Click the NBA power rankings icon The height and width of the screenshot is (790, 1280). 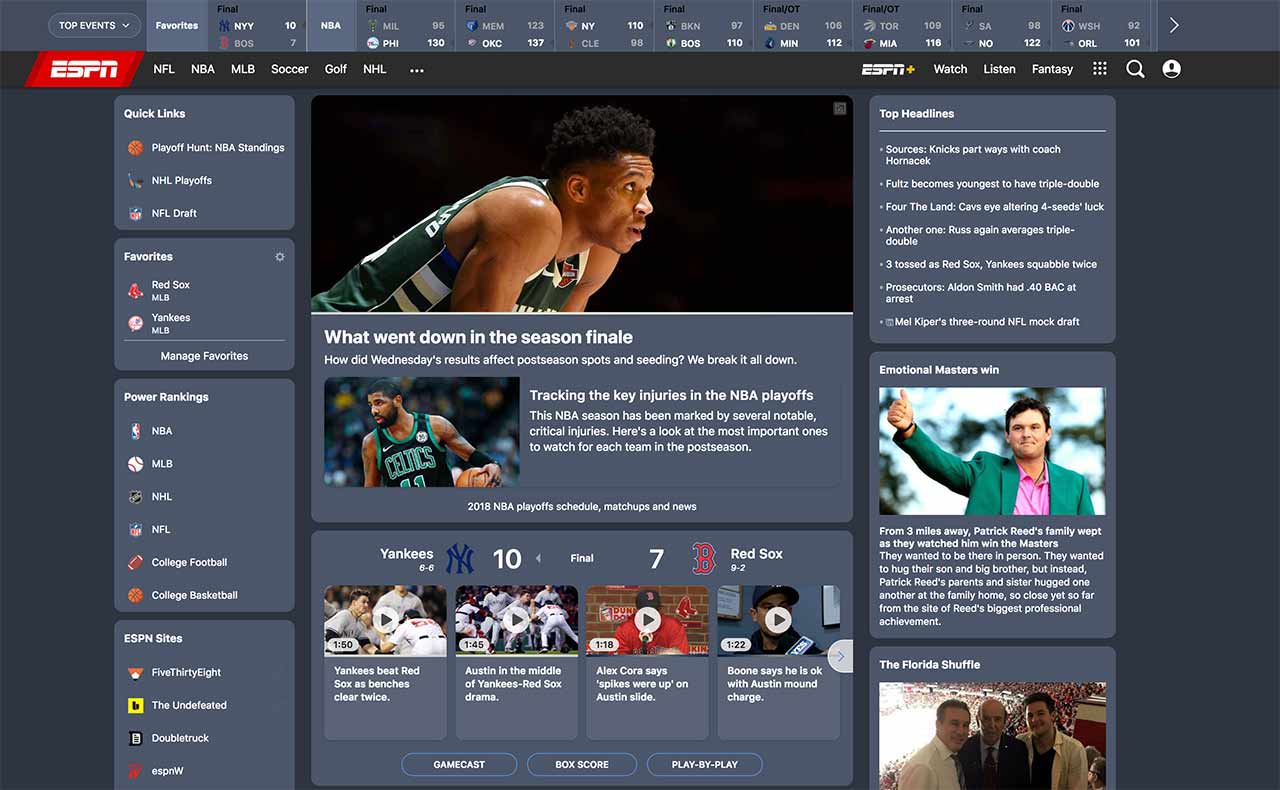tap(135, 431)
